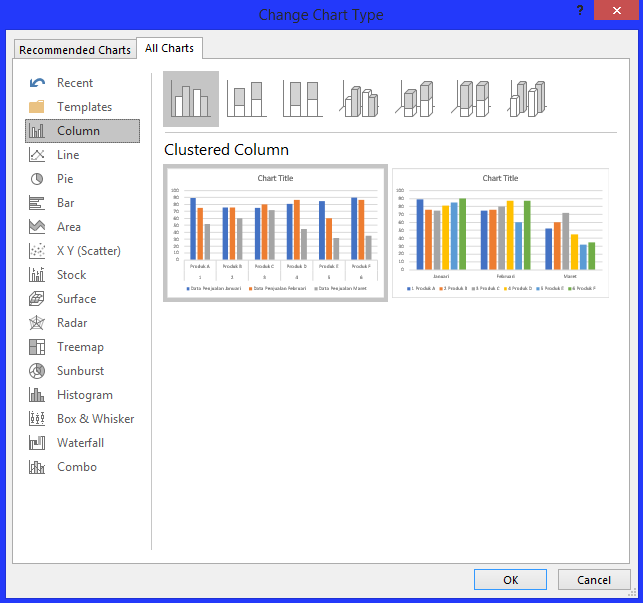This screenshot has height=603, width=643.
Task: Select the Area chart category
Action: pyautogui.click(x=82, y=227)
